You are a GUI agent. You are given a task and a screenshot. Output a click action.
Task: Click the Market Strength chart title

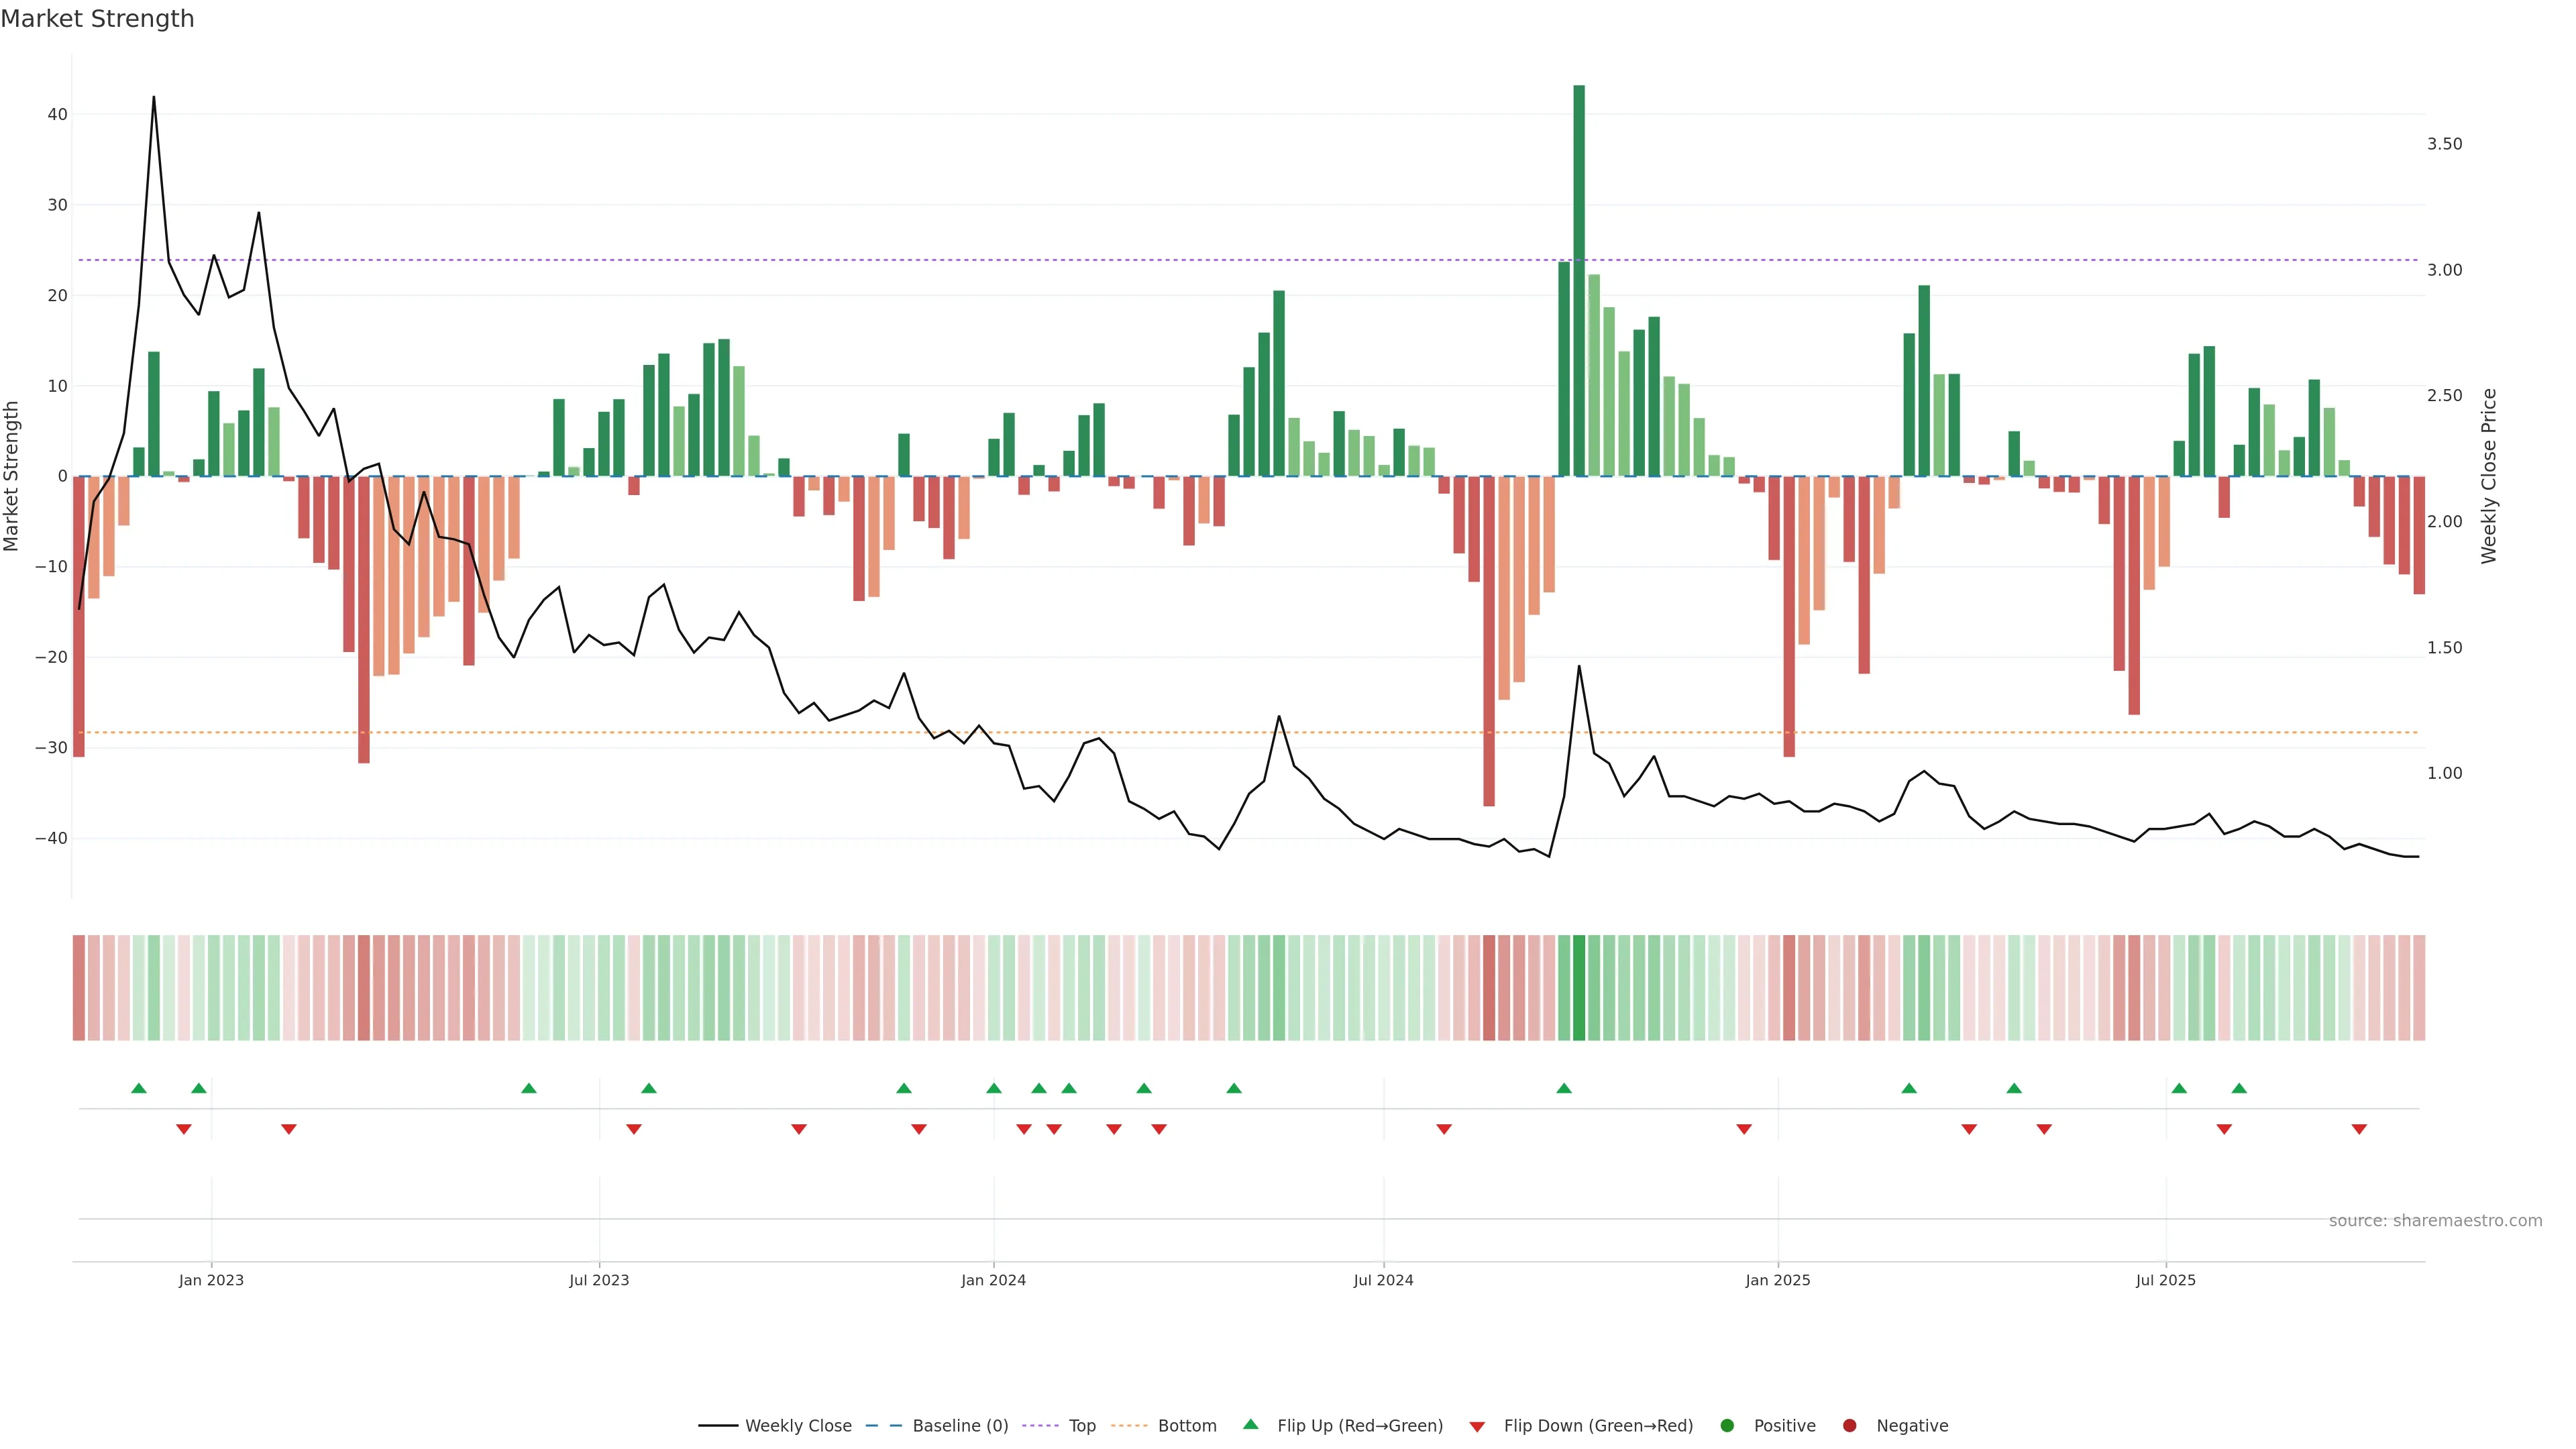[x=97, y=19]
